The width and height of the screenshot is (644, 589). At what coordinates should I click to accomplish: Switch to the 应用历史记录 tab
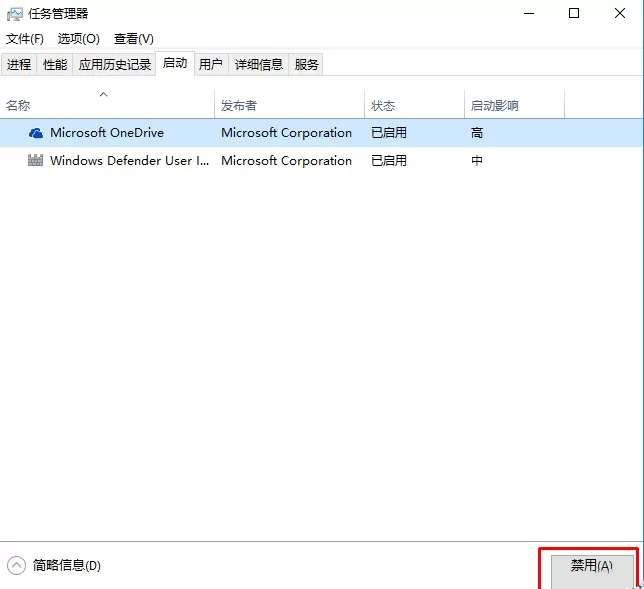pyautogui.click(x=115, y=64)
